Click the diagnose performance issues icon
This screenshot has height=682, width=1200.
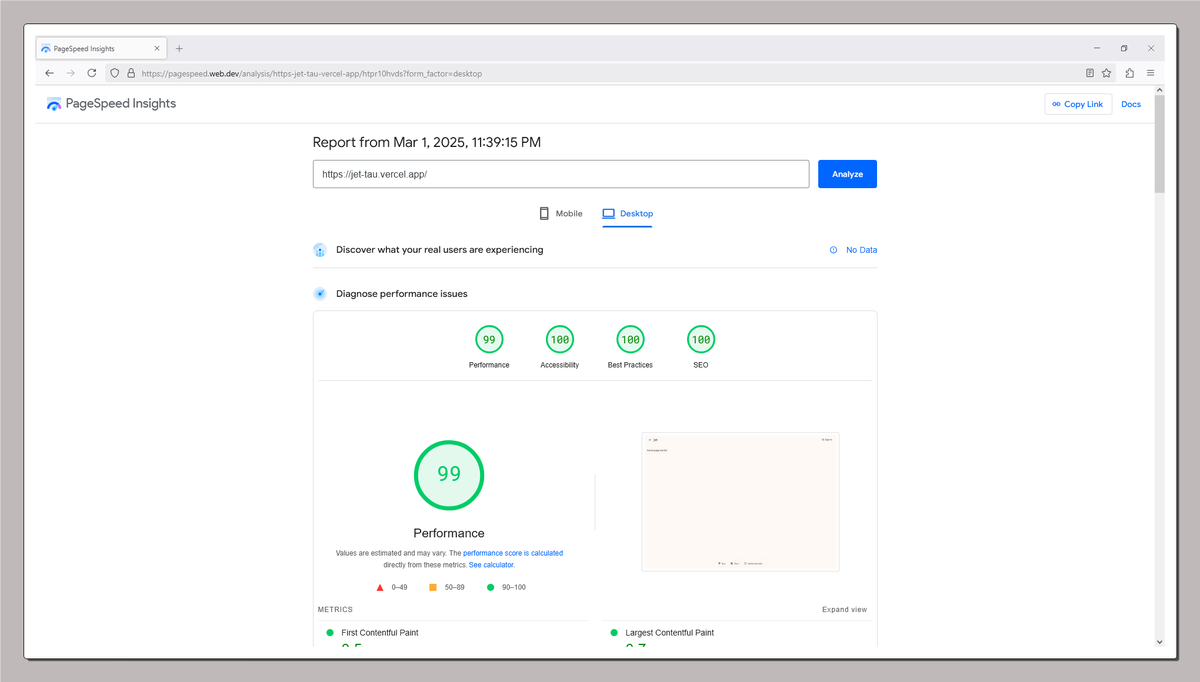tap(320, 294)
